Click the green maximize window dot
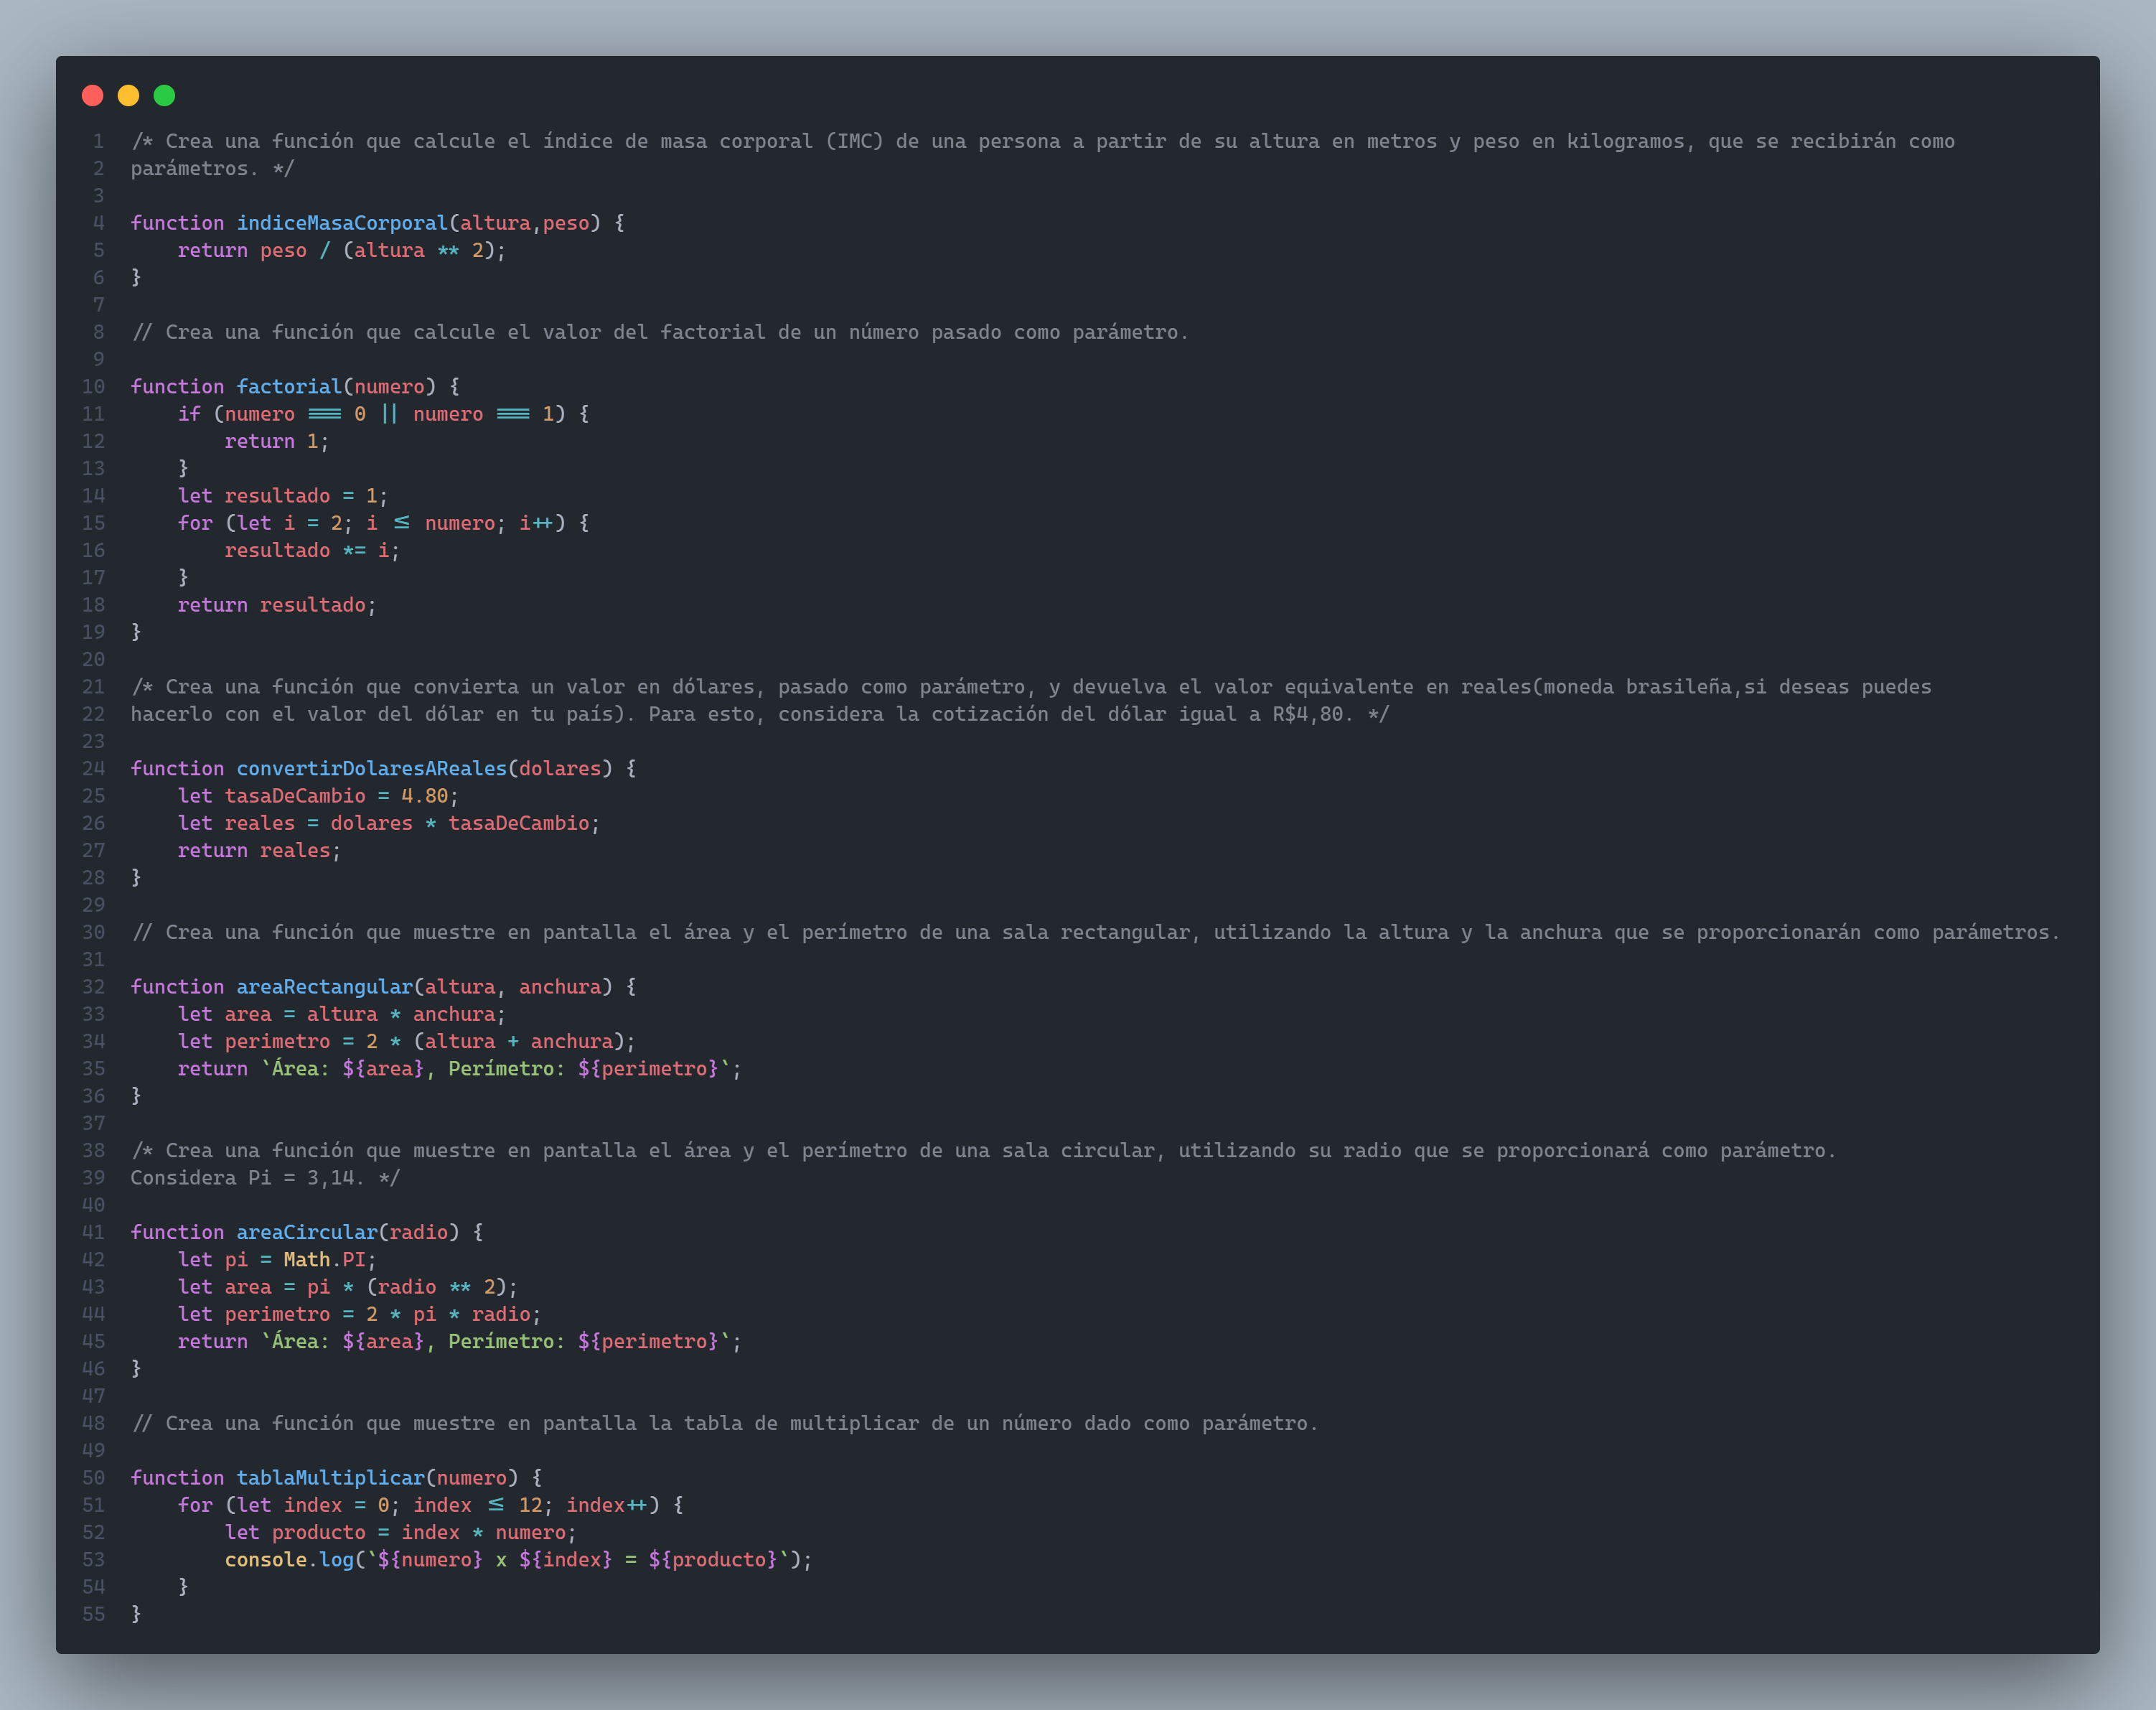2156x1710 pixels. coord(165,95)
